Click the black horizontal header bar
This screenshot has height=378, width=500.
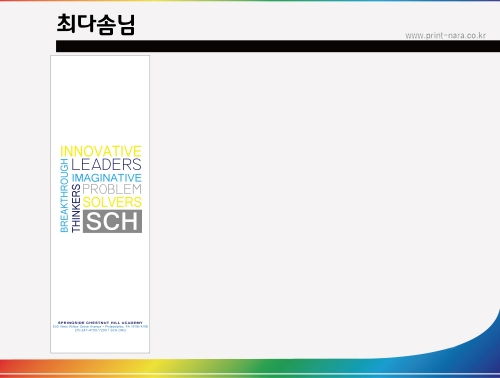[278, 46]
